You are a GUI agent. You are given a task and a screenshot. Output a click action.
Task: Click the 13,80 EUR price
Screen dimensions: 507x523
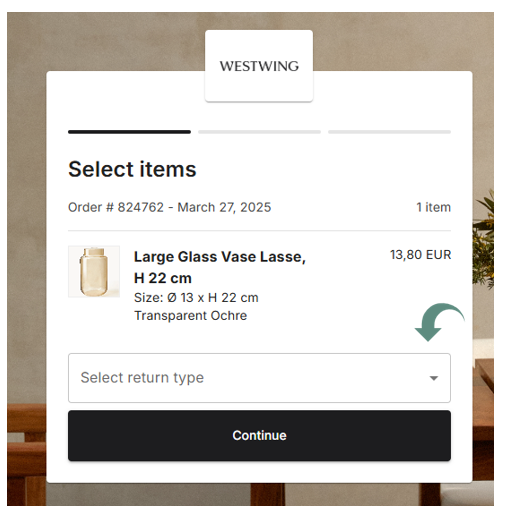[x=420, y=254]
